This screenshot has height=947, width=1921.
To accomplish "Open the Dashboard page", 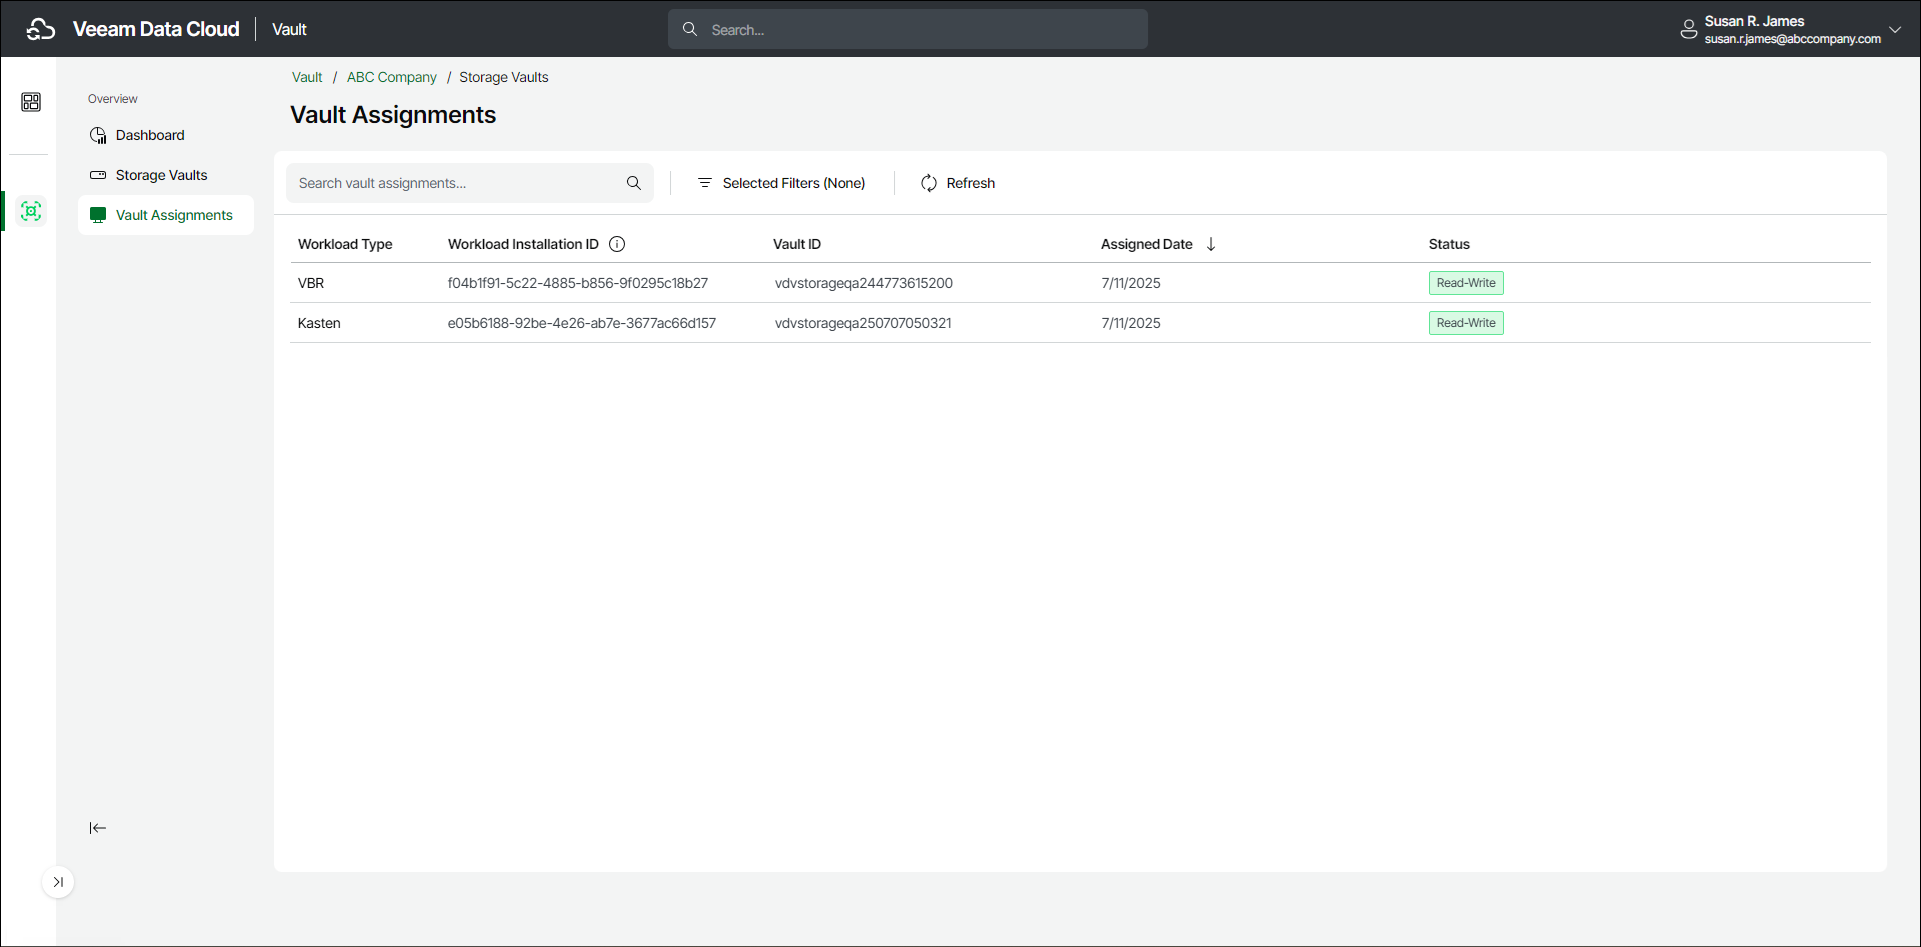I will [150, 135].
